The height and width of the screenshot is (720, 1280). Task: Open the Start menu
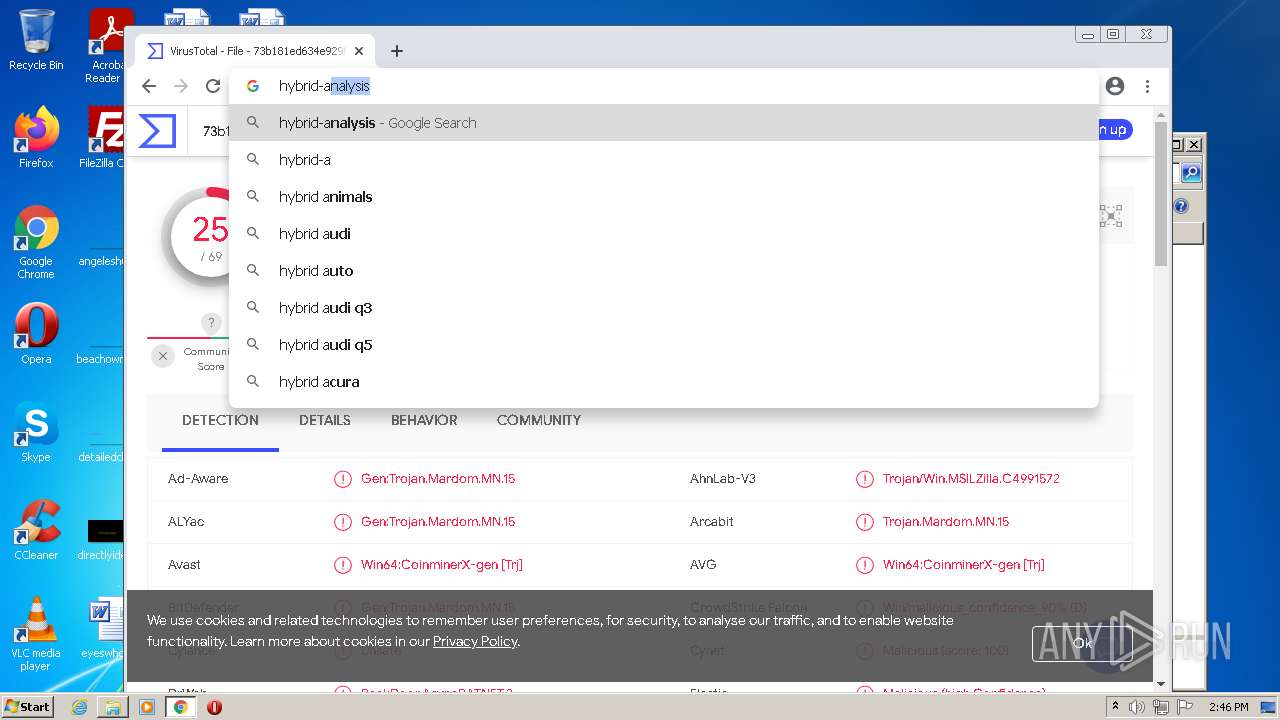28,707
